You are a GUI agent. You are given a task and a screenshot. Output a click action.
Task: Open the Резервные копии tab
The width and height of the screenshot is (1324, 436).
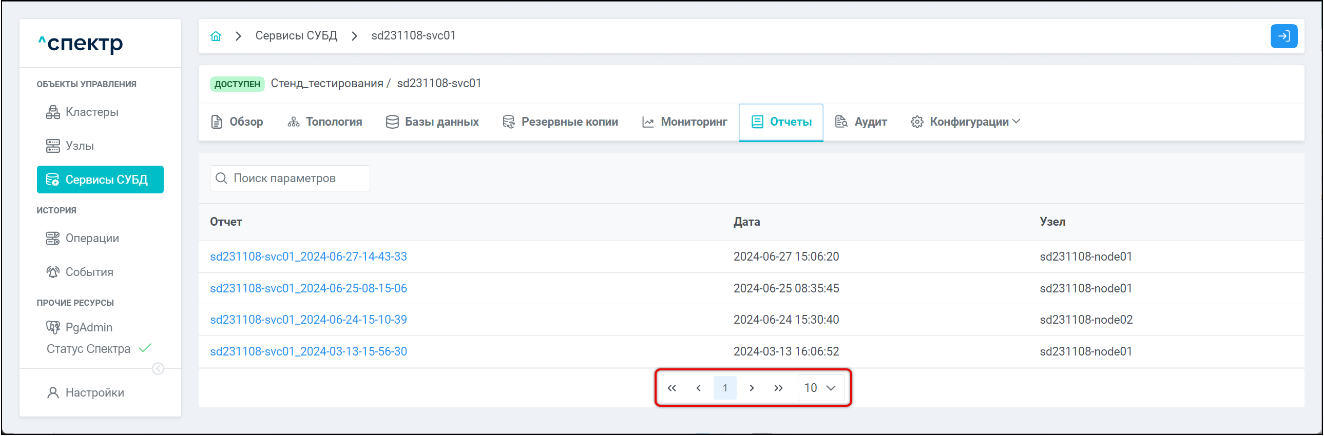tap(559, 122)
